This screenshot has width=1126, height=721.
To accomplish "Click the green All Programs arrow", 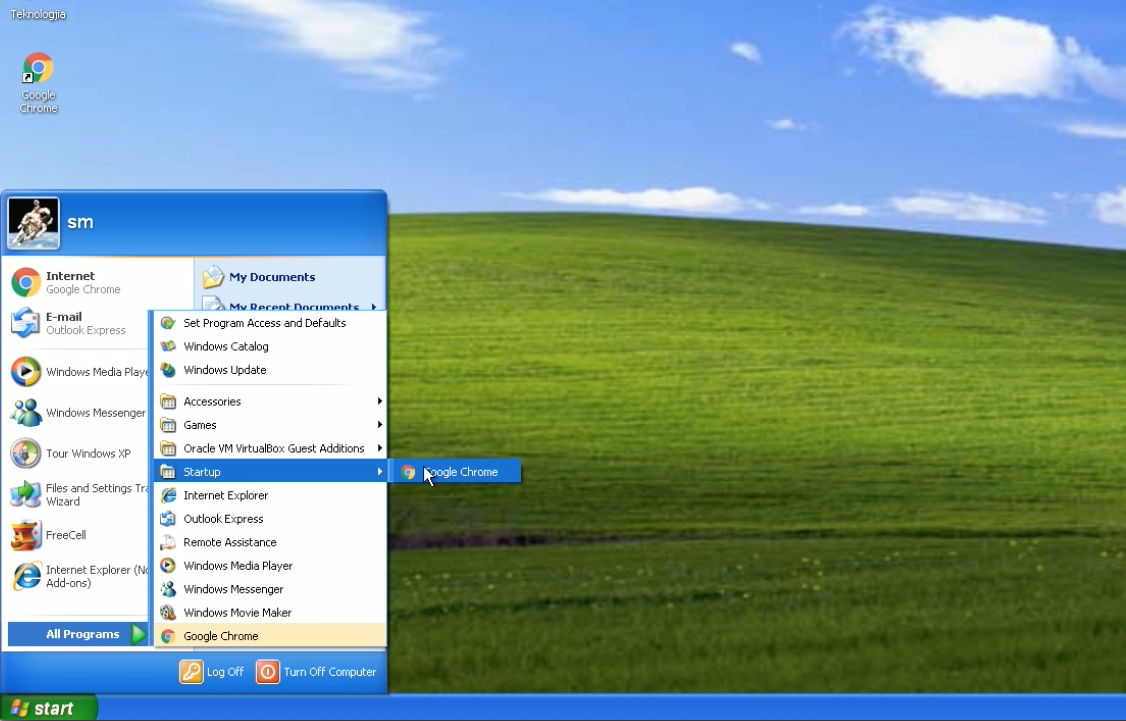I will (x=139, y=634).
